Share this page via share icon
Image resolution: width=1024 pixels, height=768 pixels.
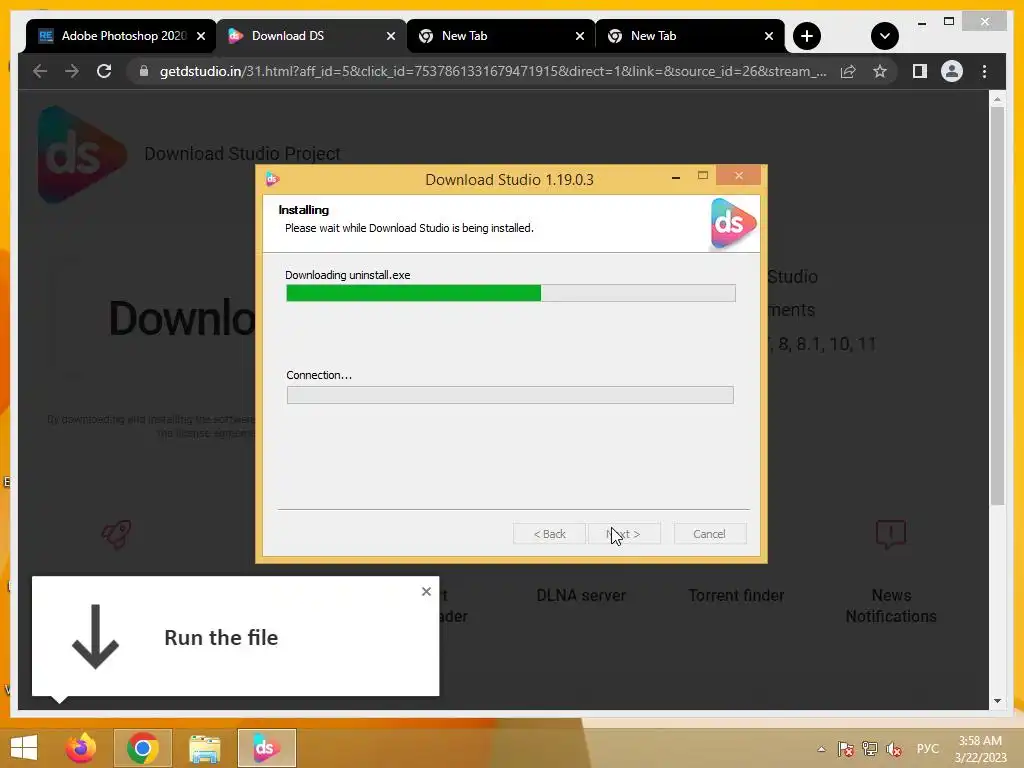(x=848, y=71)
